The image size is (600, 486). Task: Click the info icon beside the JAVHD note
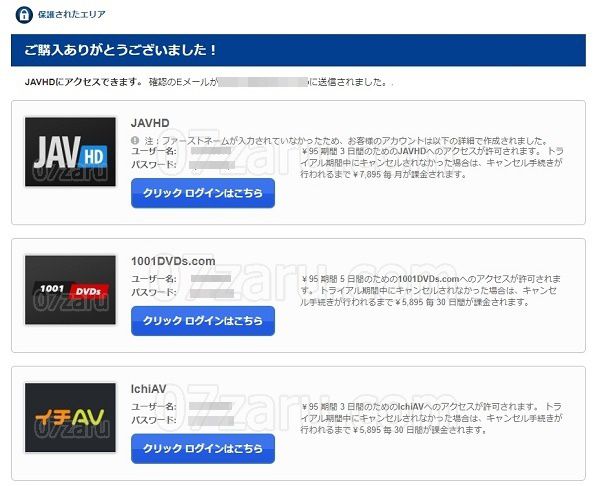pyautogui.click(x=135, y=140)
